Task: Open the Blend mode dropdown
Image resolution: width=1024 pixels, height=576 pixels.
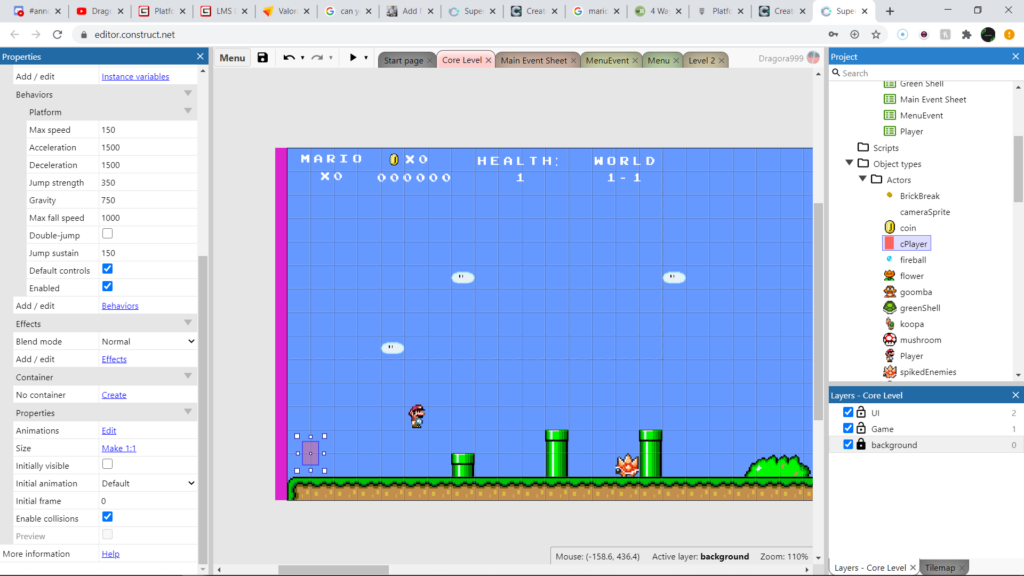Action: click(148, 342)
